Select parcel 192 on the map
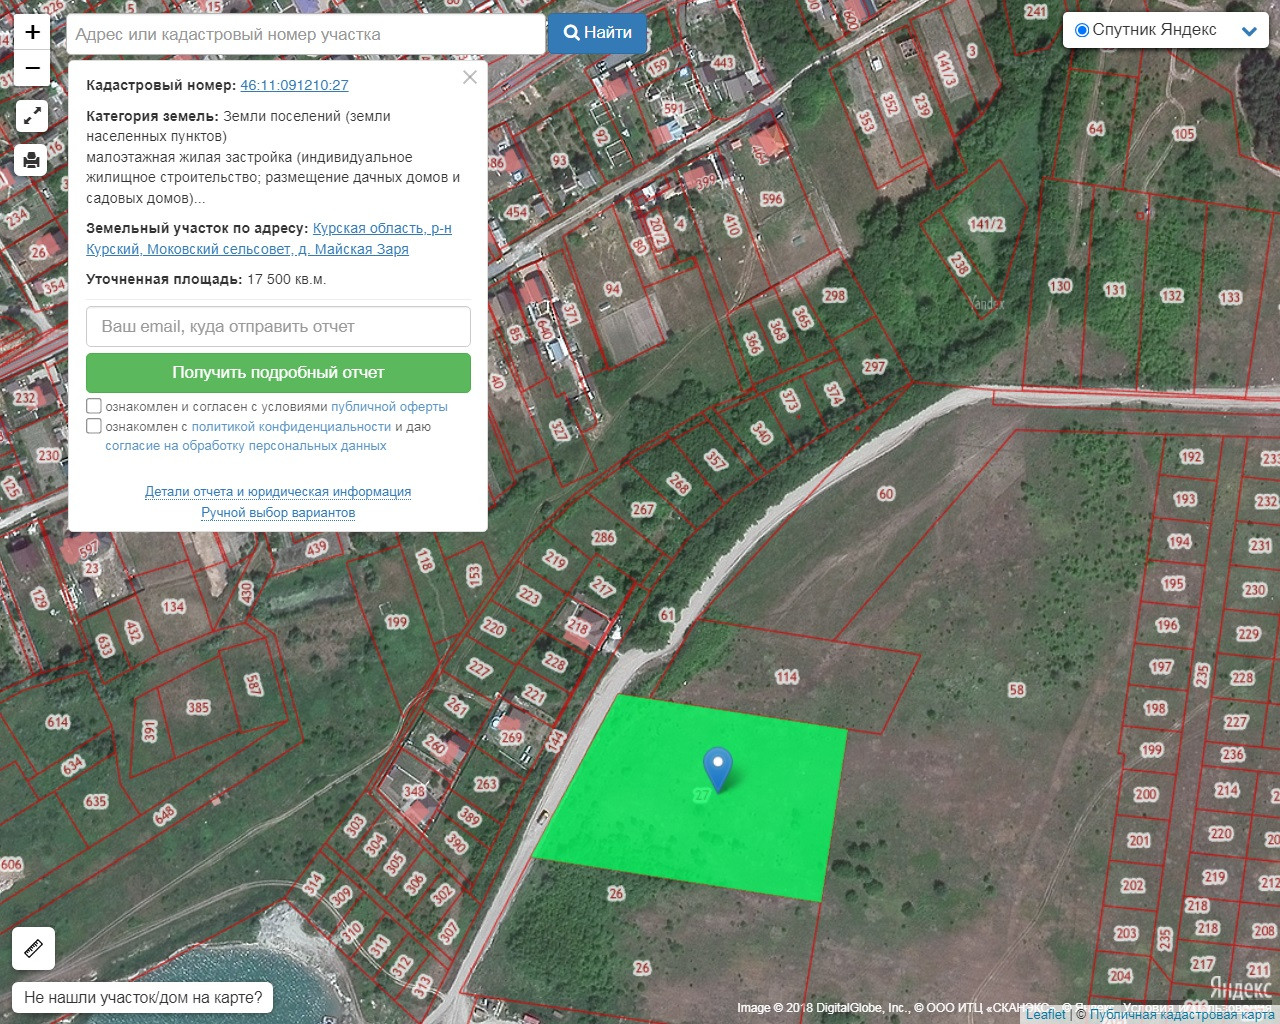This screenshot has height=1024, width=1280. tap(1191, 457)
